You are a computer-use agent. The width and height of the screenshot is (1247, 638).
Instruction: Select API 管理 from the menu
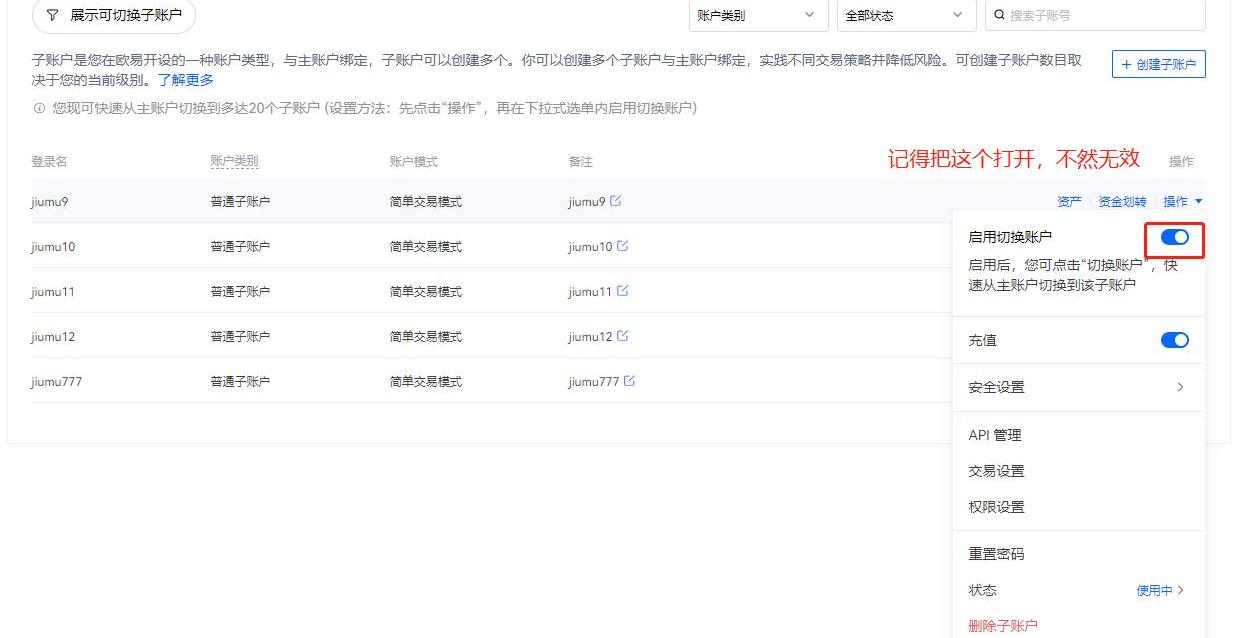click(x=995, y=435)
